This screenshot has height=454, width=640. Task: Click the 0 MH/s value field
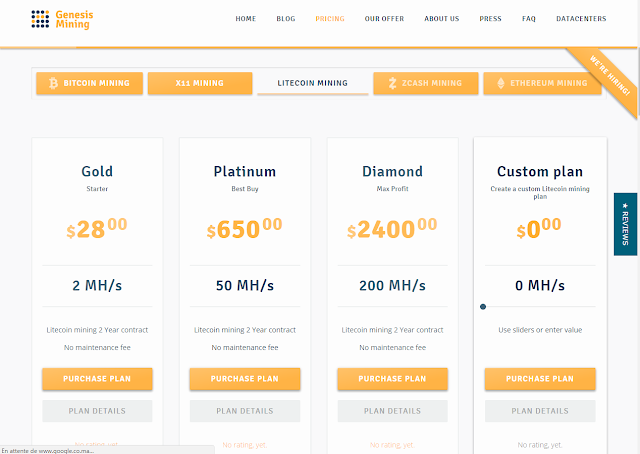click(x=540, y=285)
